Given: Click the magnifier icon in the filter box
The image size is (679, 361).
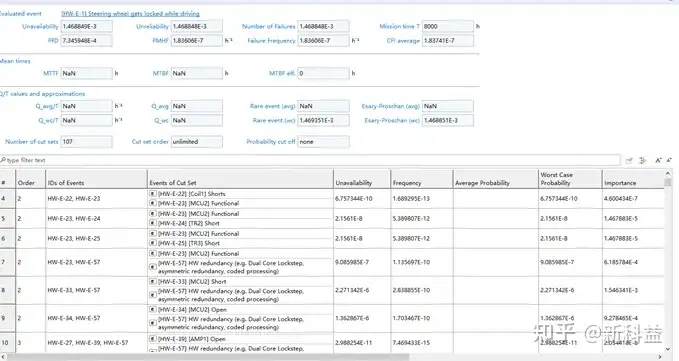Looking at the screenshot, I should click(x=3, y=160).
